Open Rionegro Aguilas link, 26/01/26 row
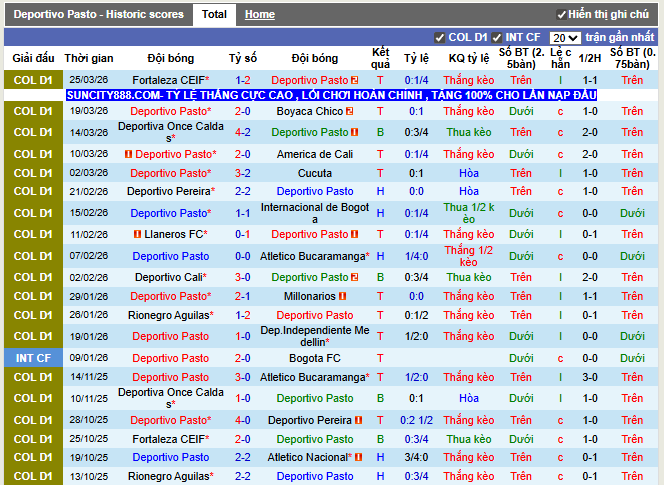 click(171, 315)
